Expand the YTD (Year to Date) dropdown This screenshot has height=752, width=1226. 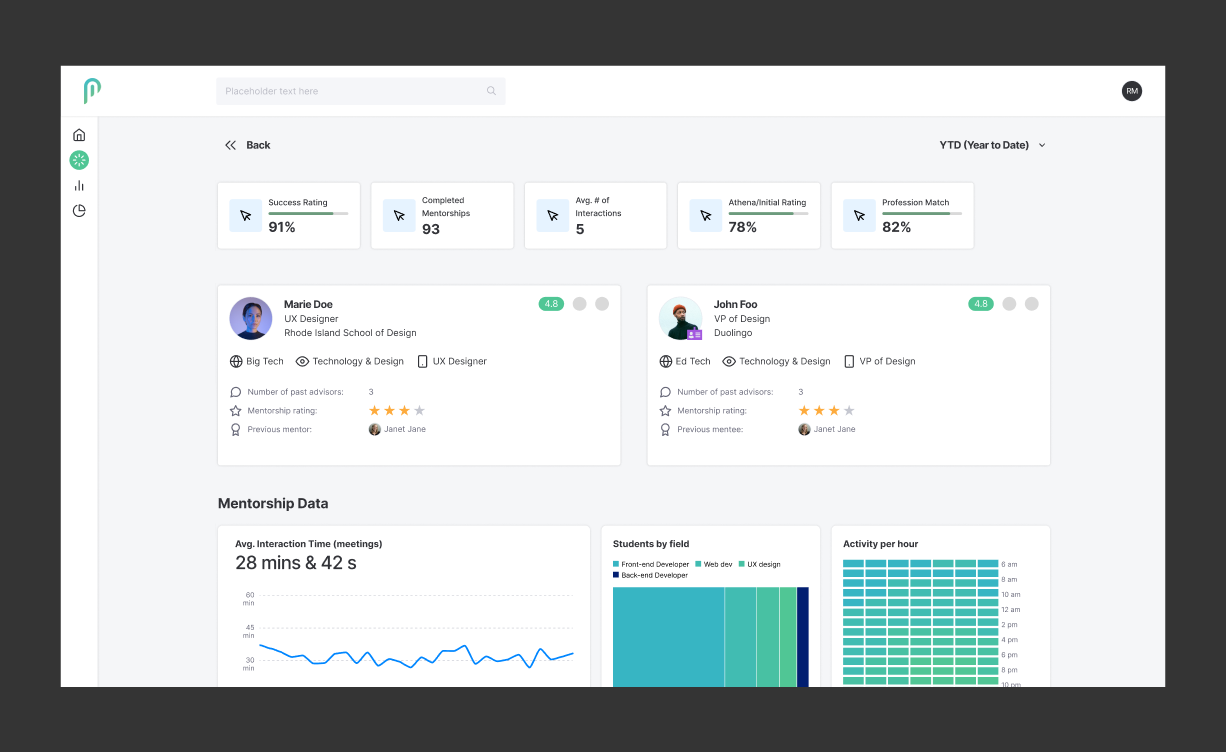click(992, 145)
